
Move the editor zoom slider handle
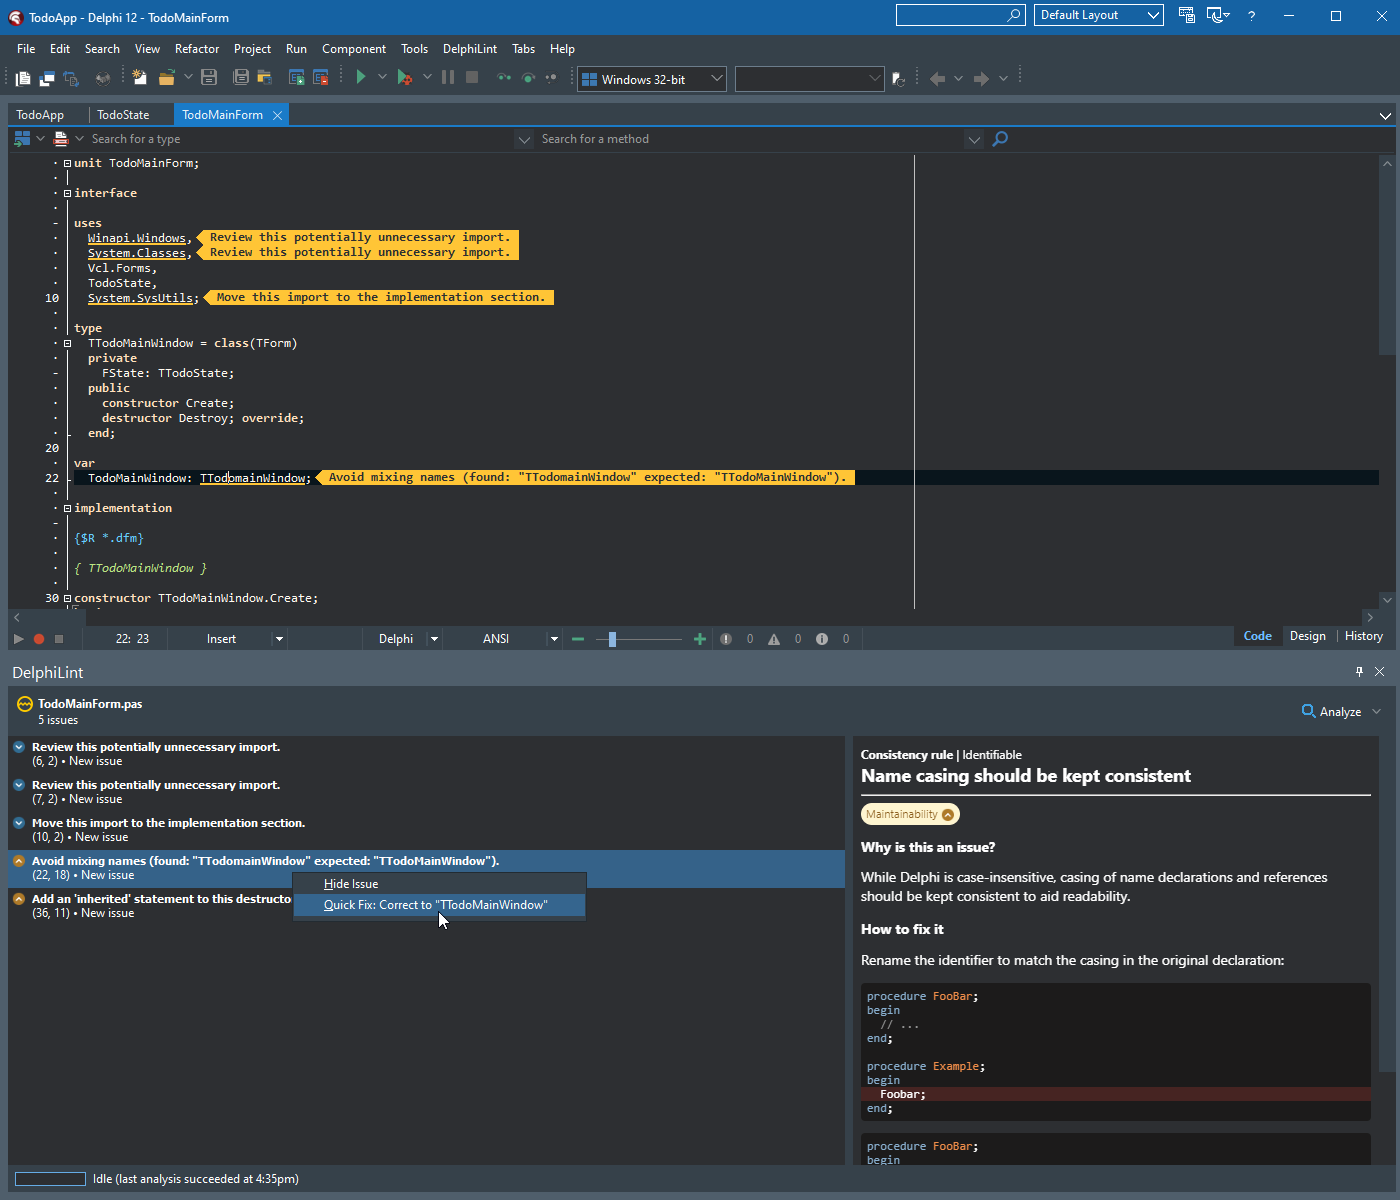pos(612,639)
